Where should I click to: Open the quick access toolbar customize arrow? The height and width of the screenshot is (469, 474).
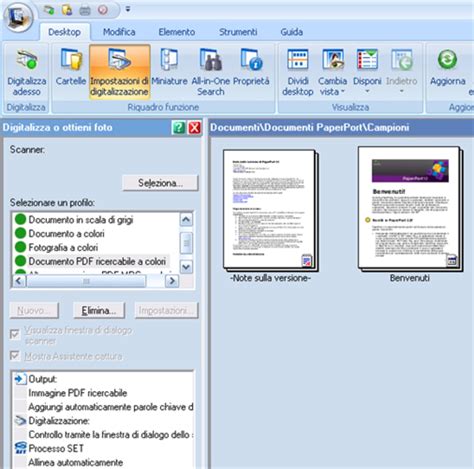point(127,9)
